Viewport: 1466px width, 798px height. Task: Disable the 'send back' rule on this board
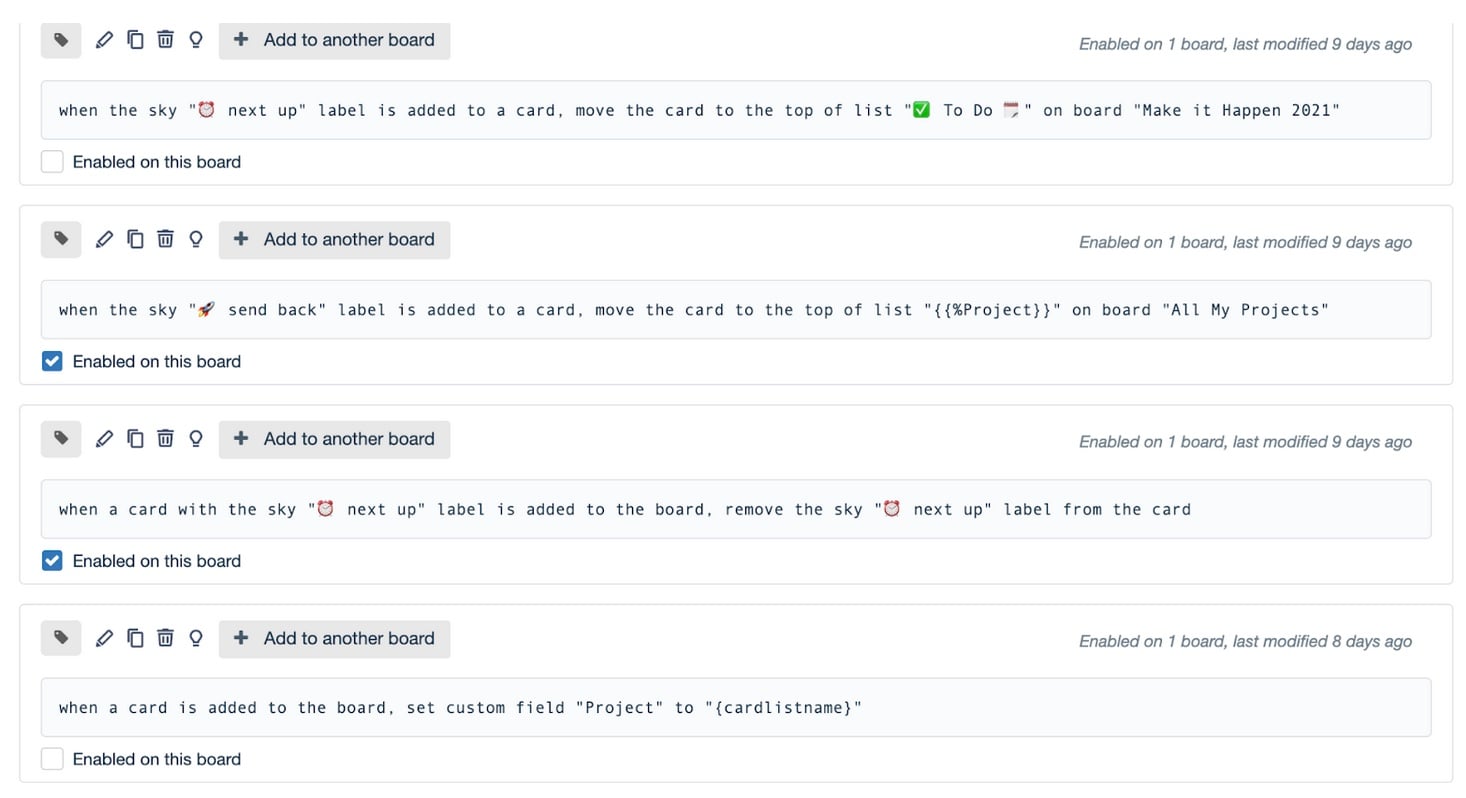click(52, 361)
